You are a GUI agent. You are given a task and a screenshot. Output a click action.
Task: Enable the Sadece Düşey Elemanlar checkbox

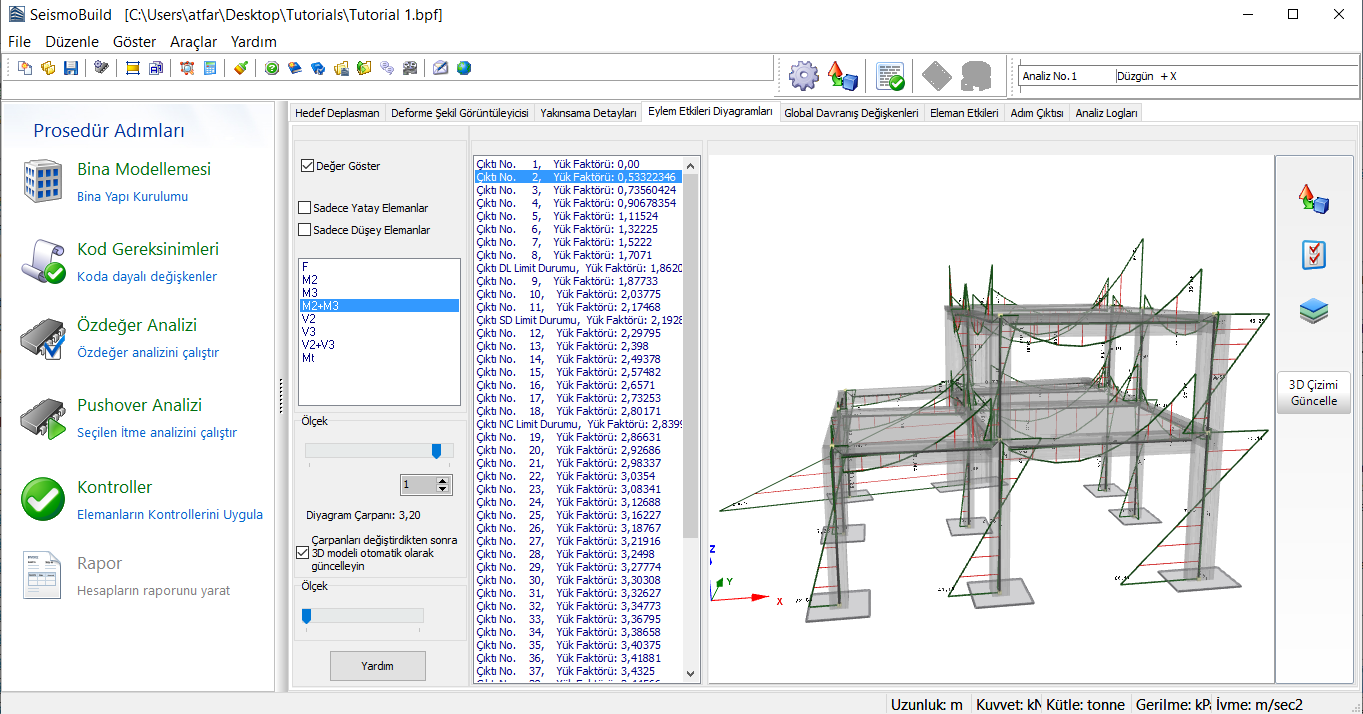click(x=305, y=230)
